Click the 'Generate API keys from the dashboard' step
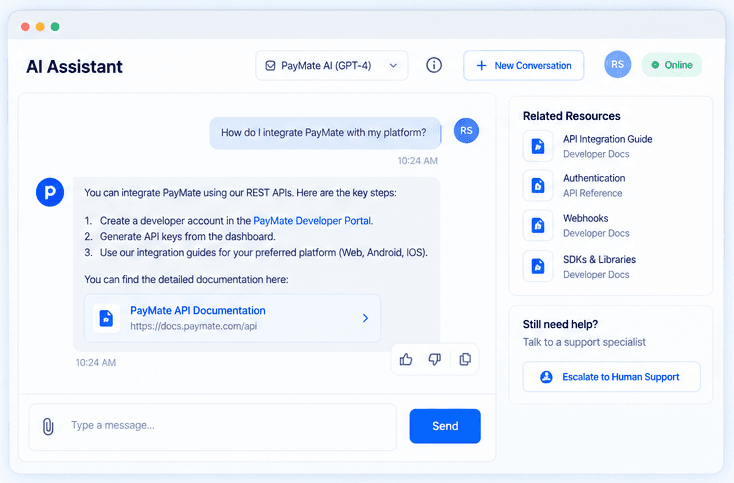 [x=187, y=237]
